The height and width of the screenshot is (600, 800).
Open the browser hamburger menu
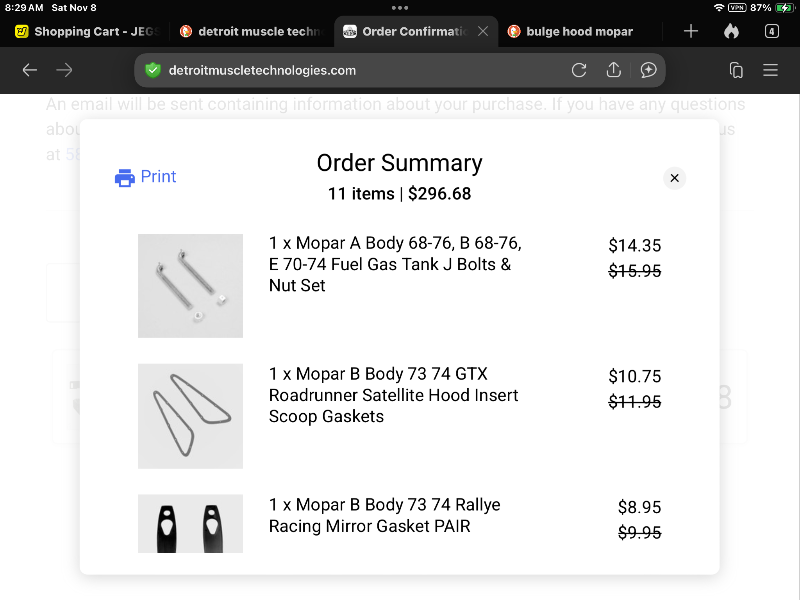tap(770, 70)
